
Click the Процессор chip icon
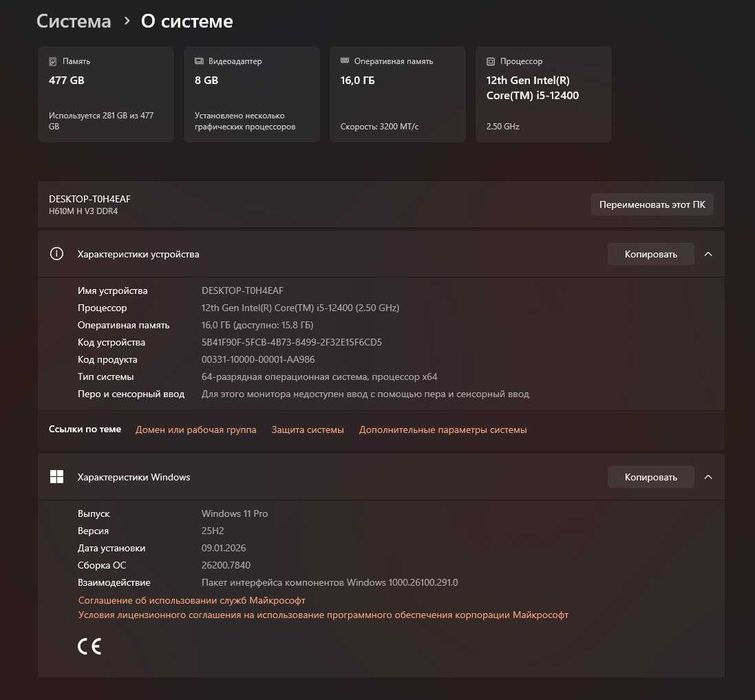491,61
